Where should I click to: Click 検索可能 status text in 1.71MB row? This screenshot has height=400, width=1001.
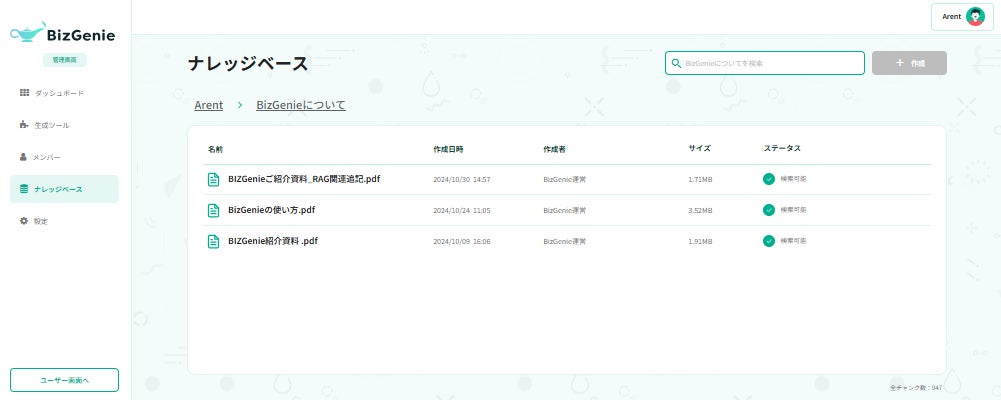coord(794,179)
